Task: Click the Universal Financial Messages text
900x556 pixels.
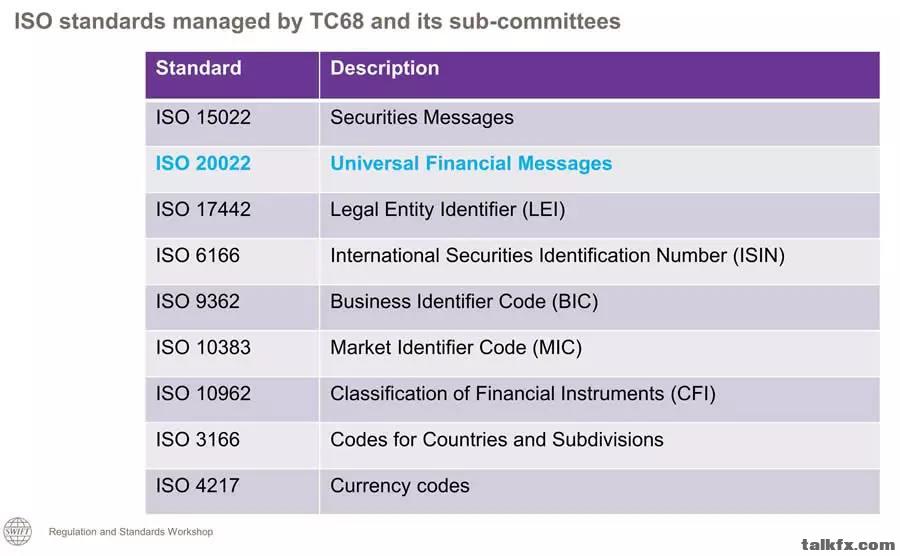Action: pos(471,164)
